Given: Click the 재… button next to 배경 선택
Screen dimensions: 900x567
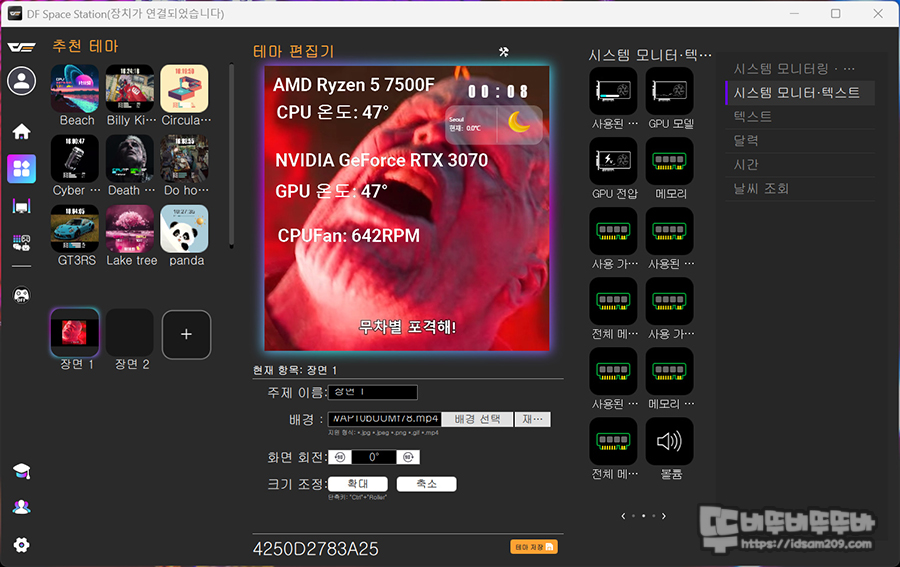Looking at the screenshot, I should 533,419.
